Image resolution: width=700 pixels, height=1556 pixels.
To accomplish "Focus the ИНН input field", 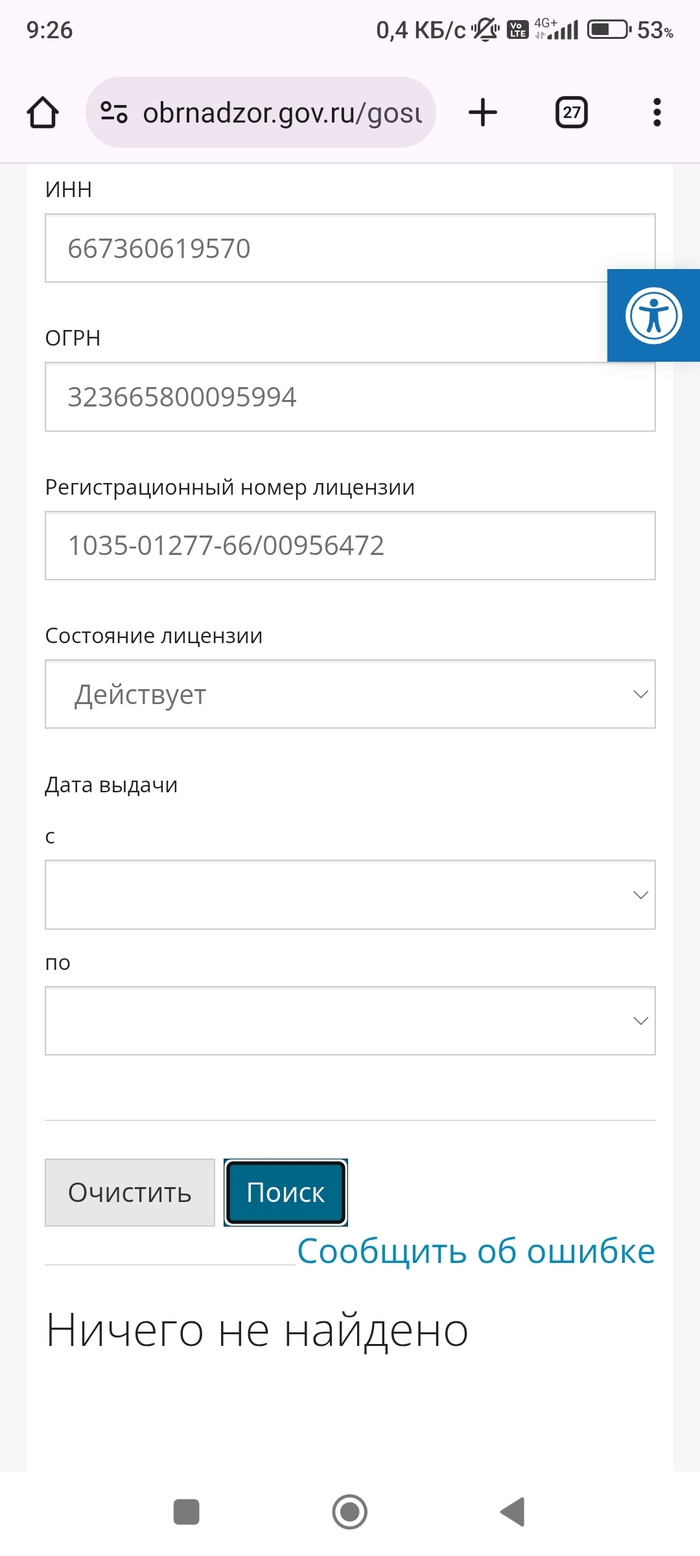I will point(350,248).
